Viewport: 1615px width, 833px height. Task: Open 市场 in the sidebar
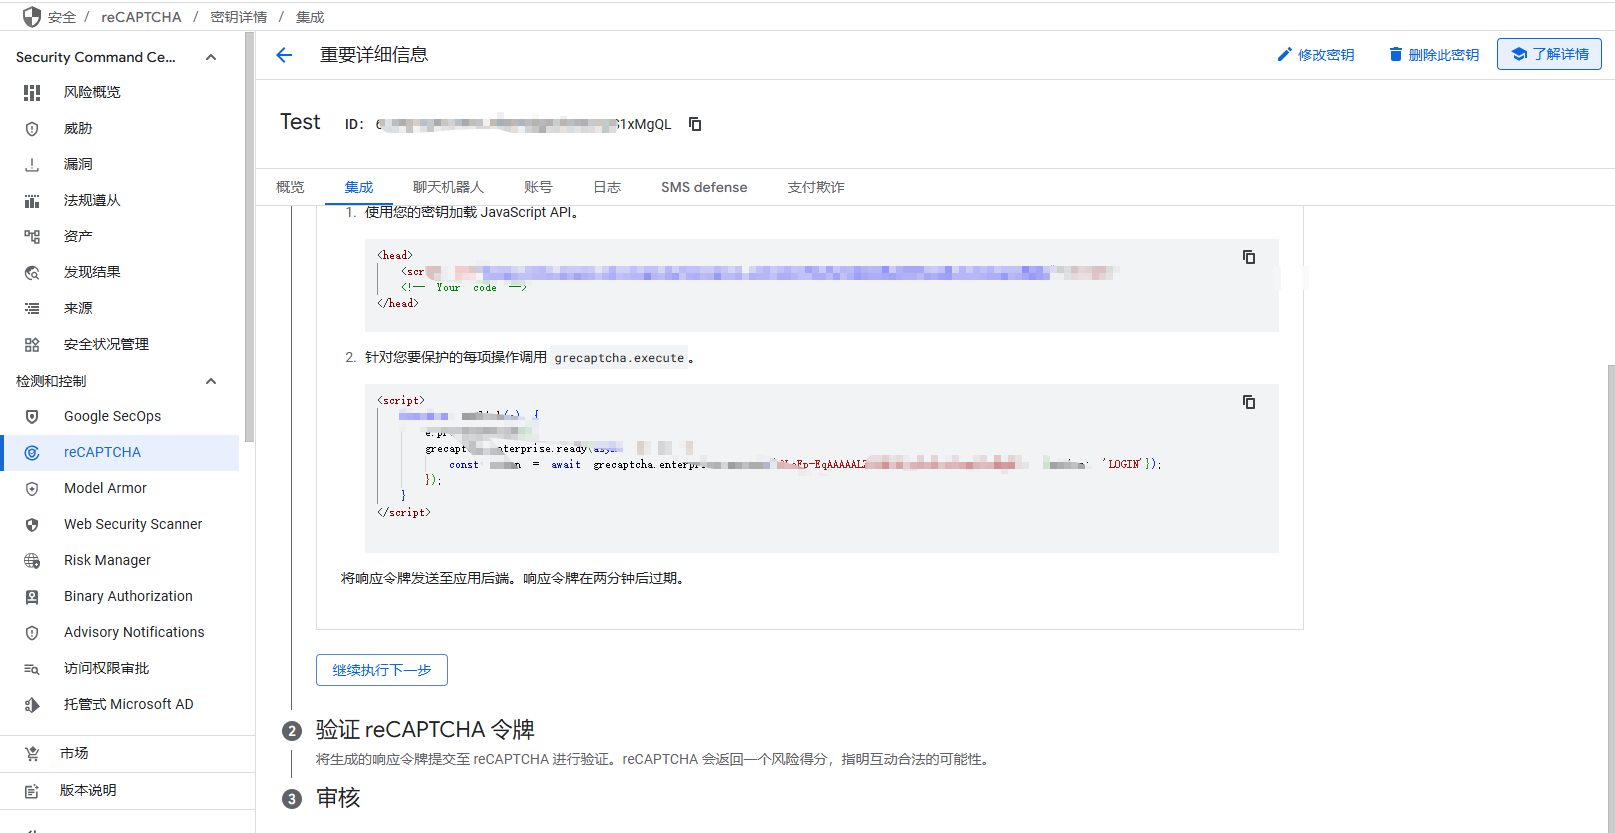[x=74, y=753]
